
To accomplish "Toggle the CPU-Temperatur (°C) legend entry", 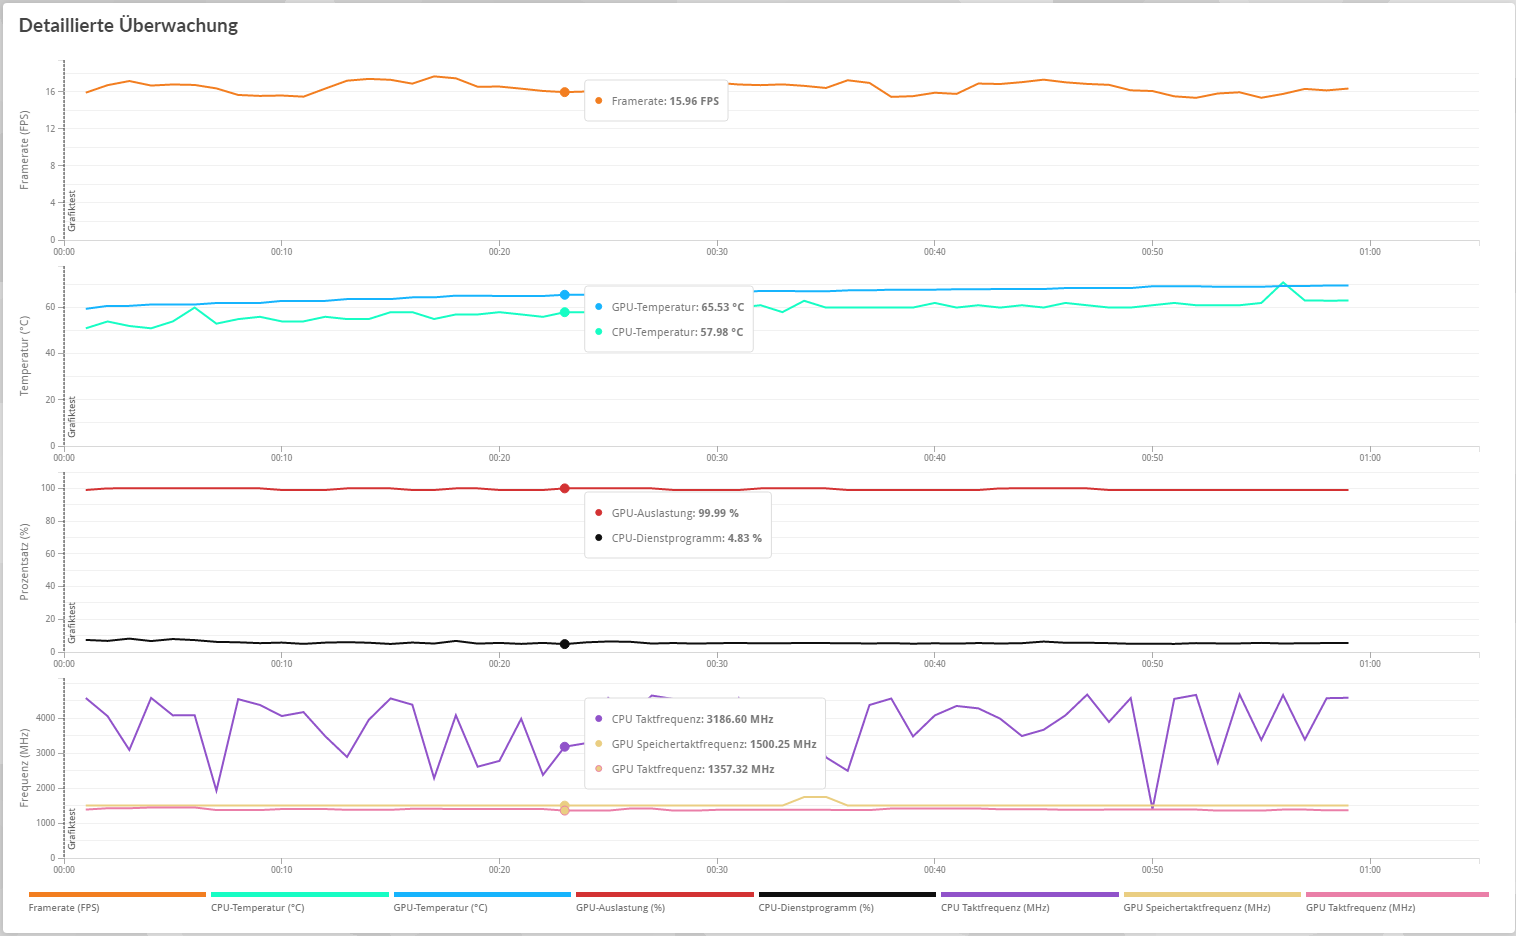I will pyautogui.click(x=299, y=902).
